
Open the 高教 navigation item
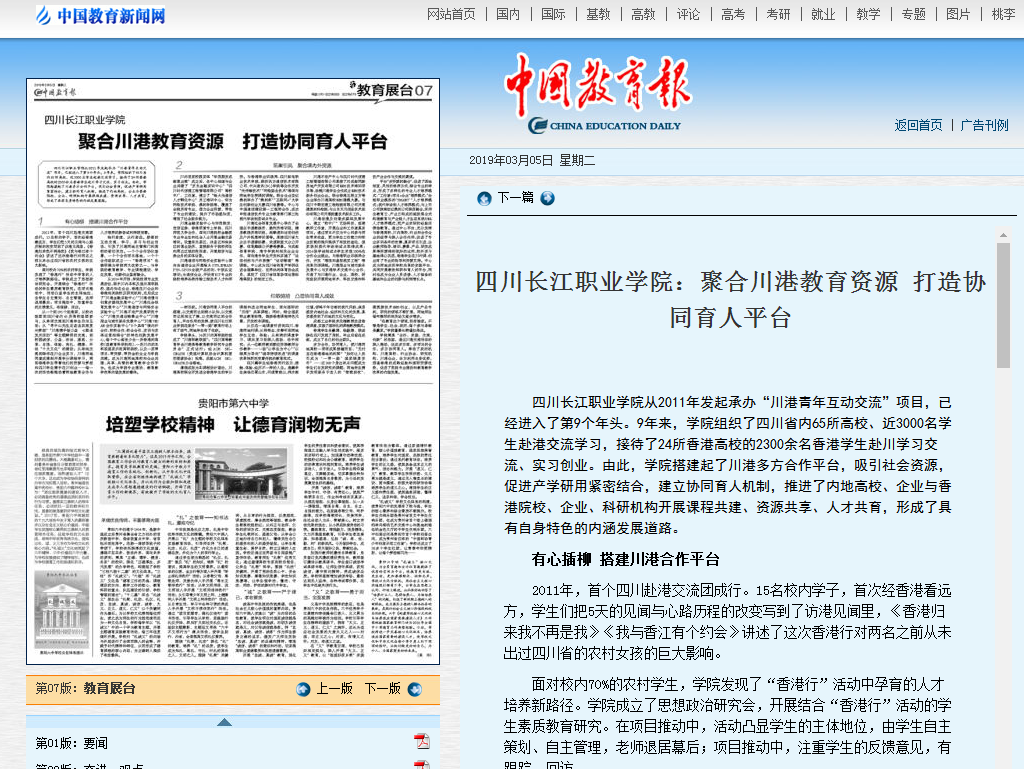pos(643,14)
